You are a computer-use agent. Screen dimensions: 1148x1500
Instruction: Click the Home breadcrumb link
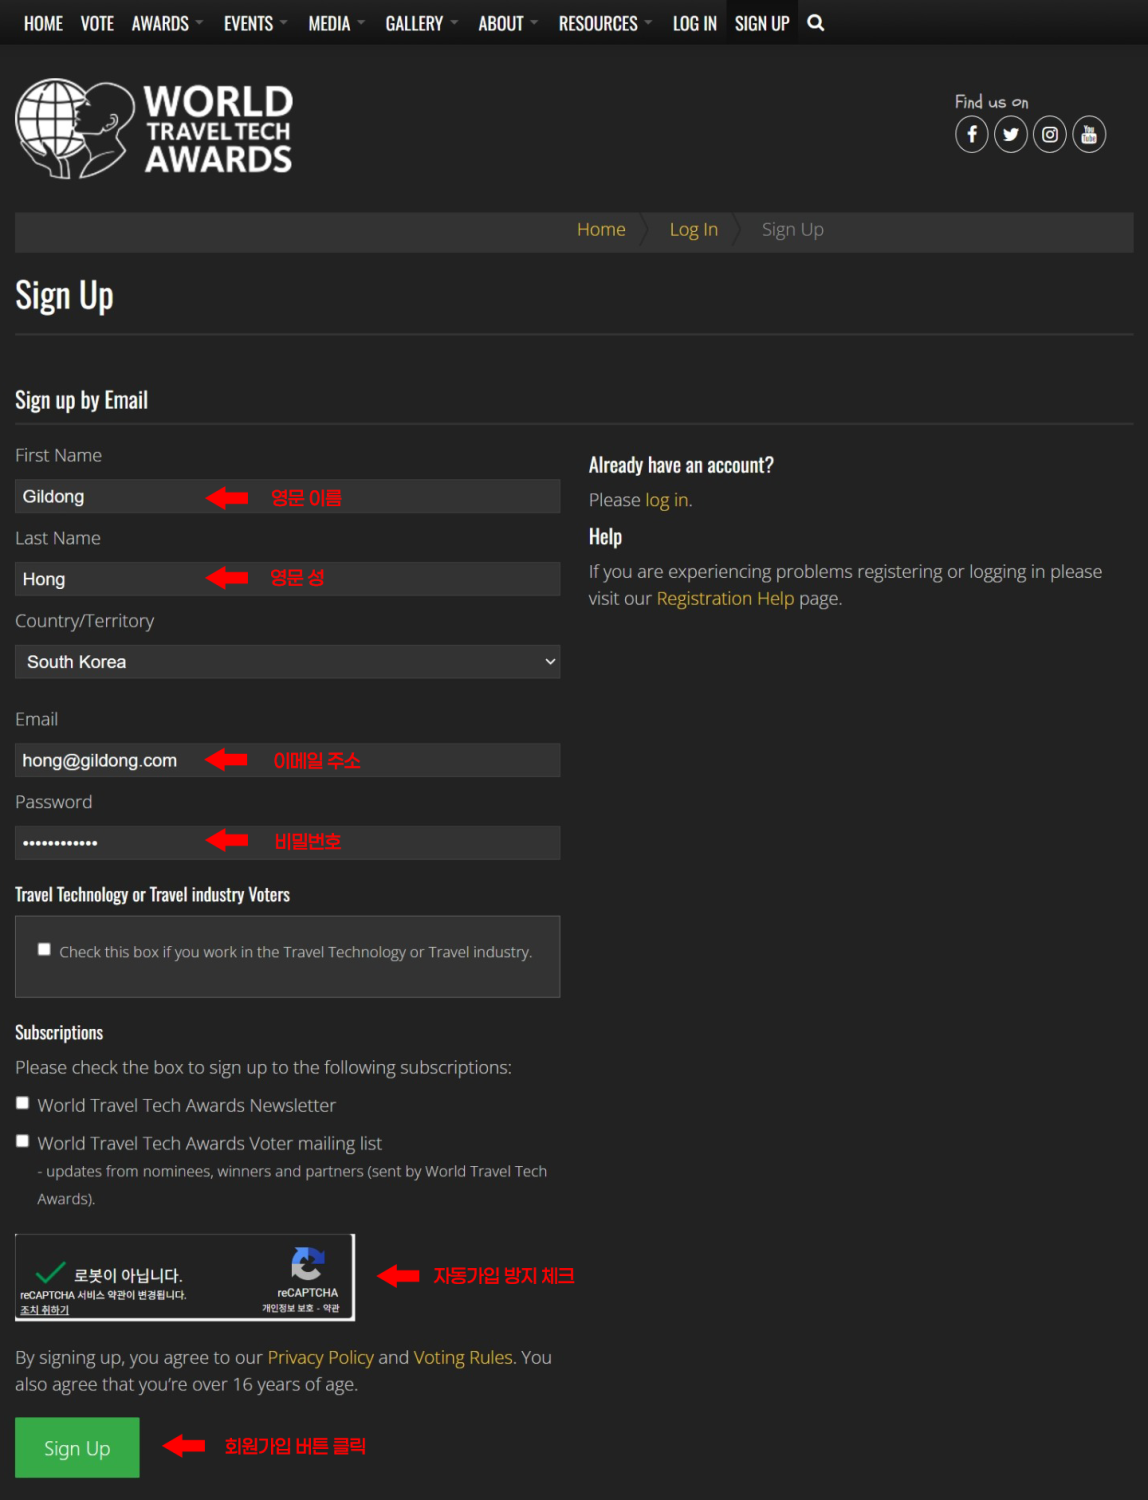pyautogui.click(x=600, y=230)
